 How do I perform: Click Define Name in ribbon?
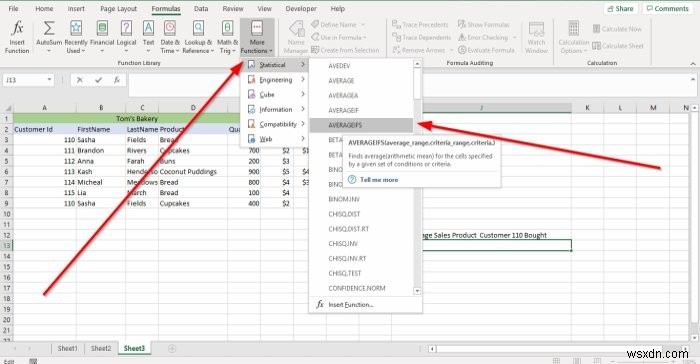(338, 25)
